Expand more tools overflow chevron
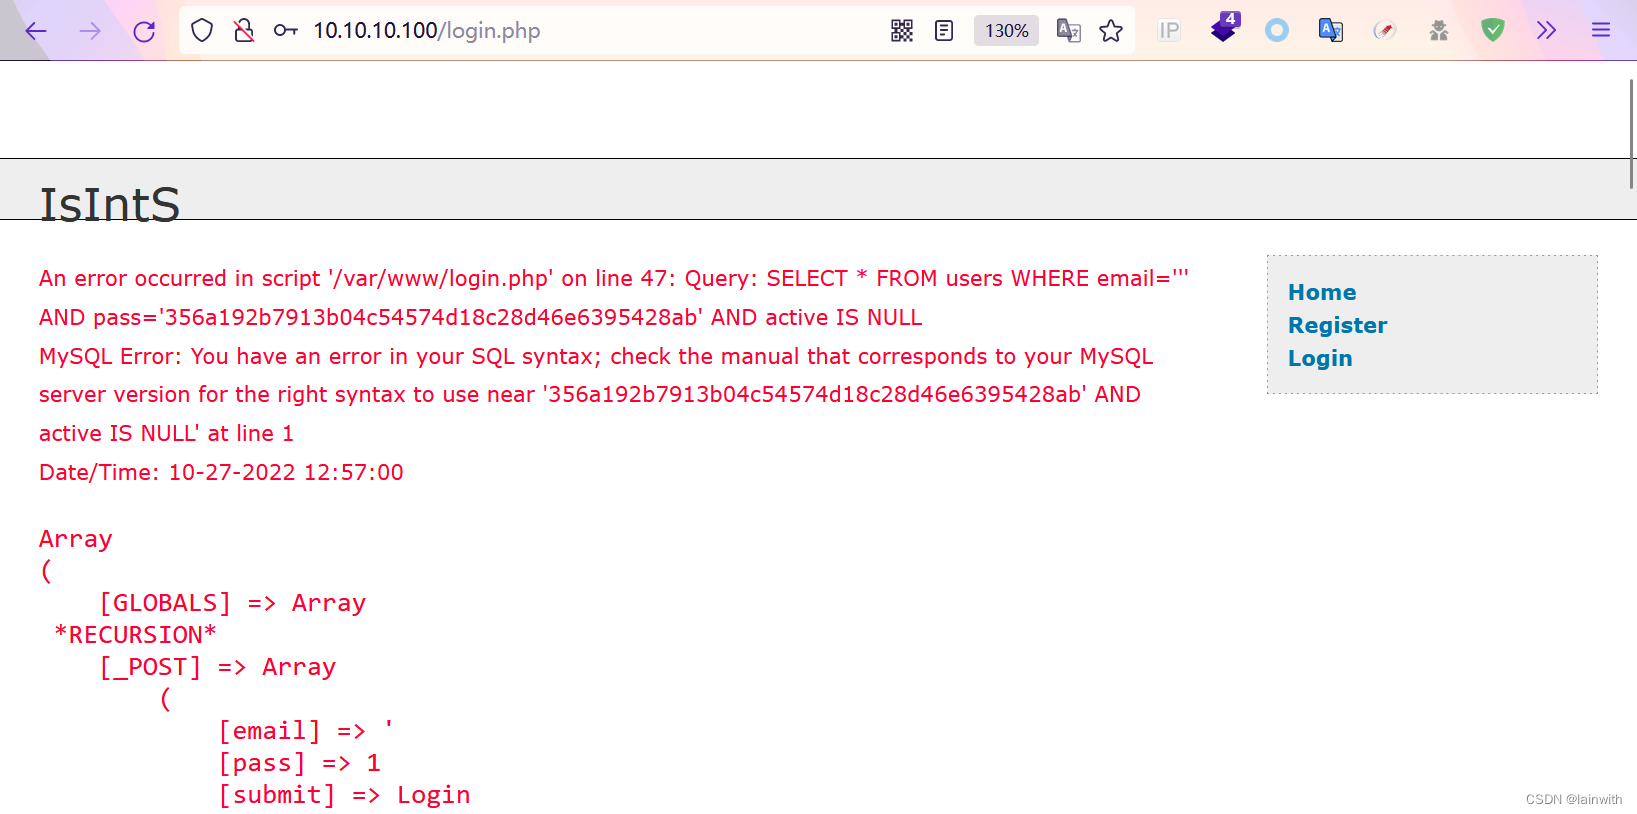 [x=1547, y=31]
